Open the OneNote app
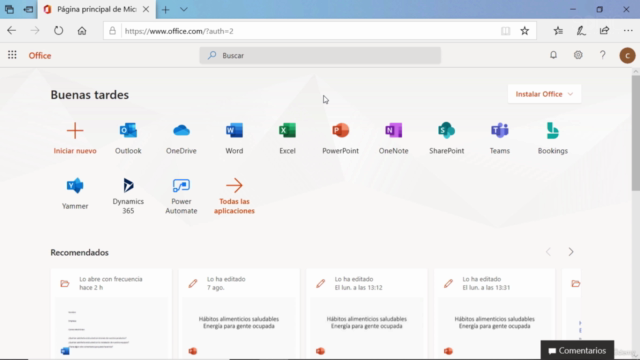 click(x=393, y=138)
